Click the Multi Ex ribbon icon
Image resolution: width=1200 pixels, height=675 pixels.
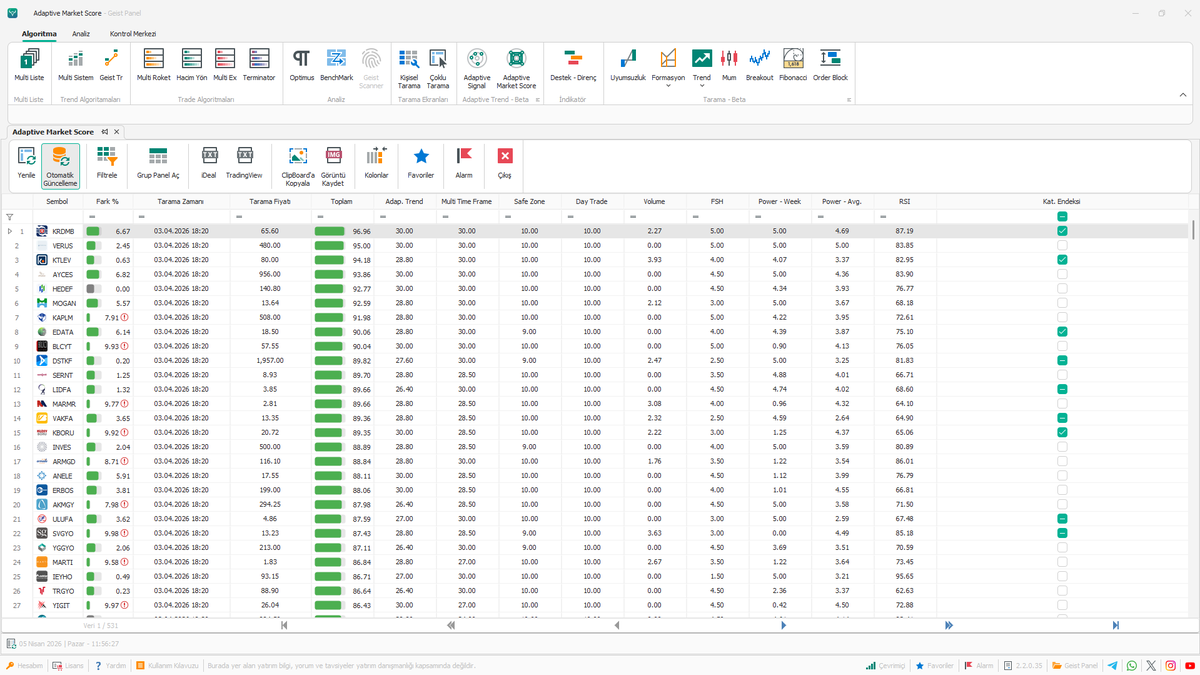coord(225,65)
